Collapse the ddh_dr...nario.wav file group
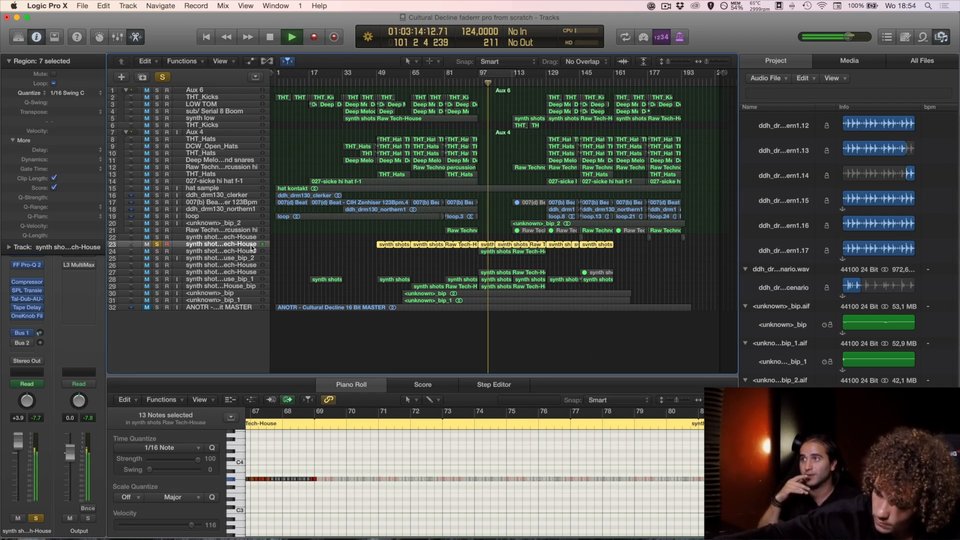This screenshot has width=960, height=540. pos(745,269)
